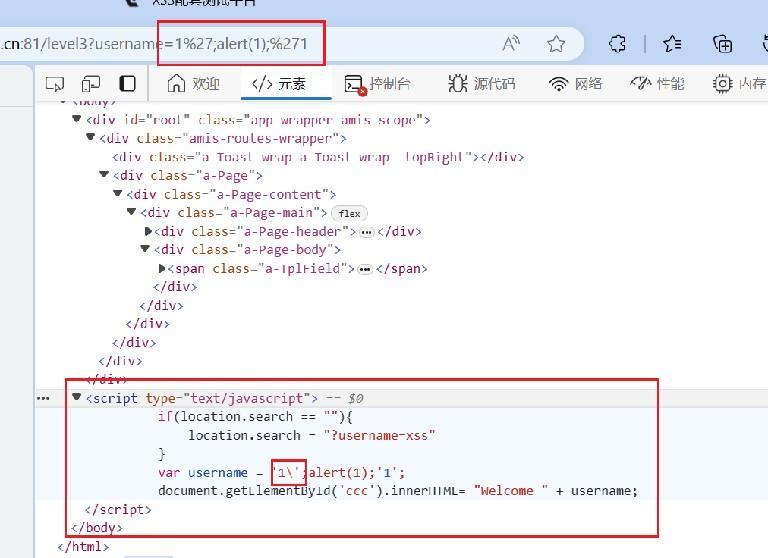Expand the a-Page-header div node
This screenshot has width=768, height=558.
coord(148,231)
